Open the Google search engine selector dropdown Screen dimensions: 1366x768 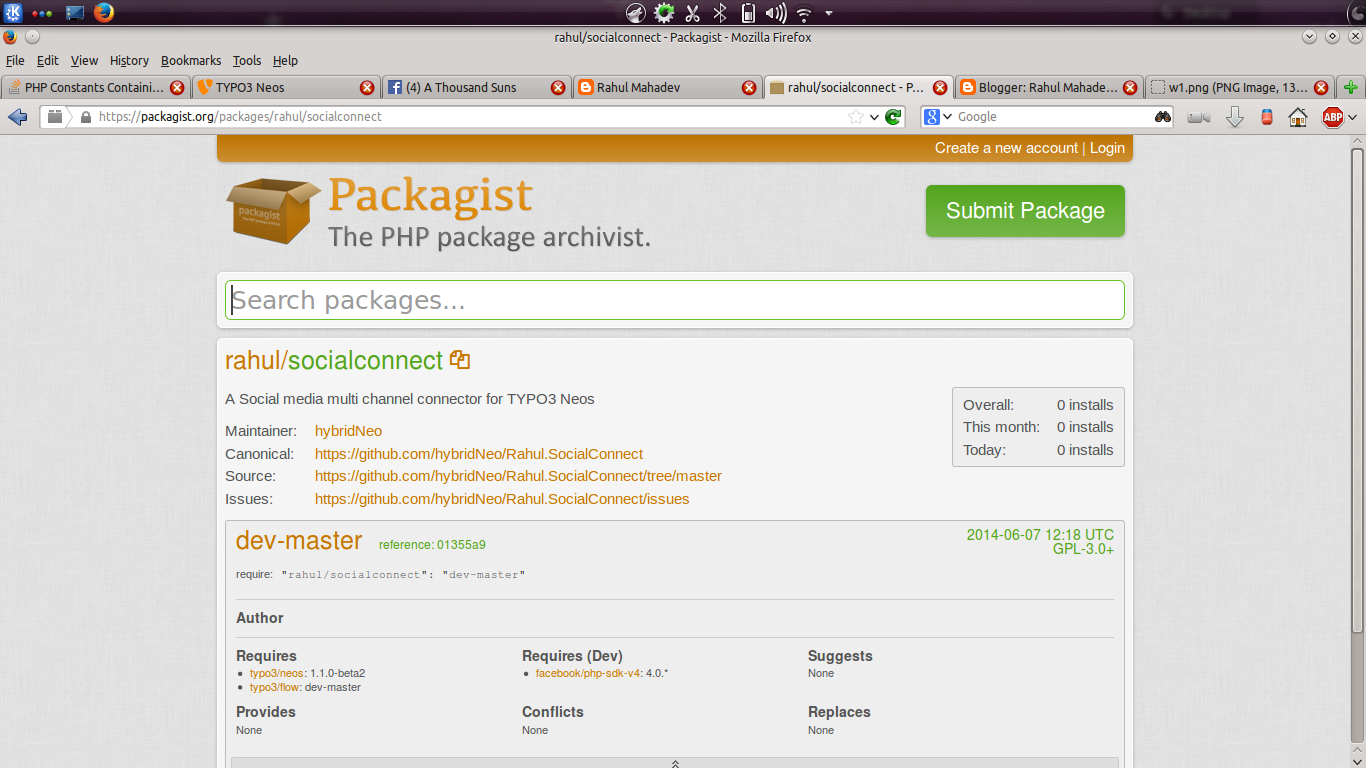[x=938, y=117]
